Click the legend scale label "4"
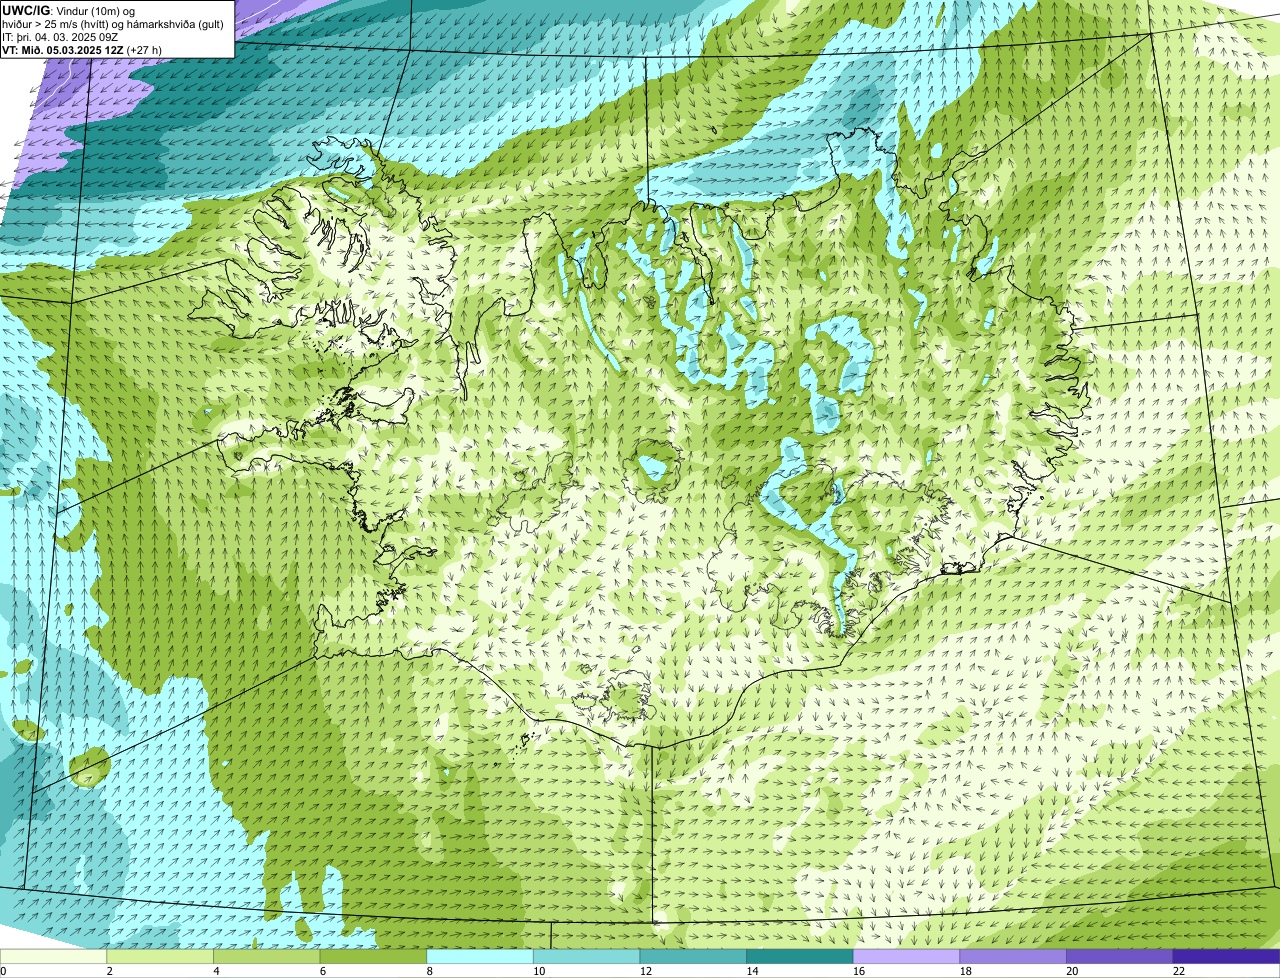This screenshot has width=1280, height=978. [x=215, y=971]
